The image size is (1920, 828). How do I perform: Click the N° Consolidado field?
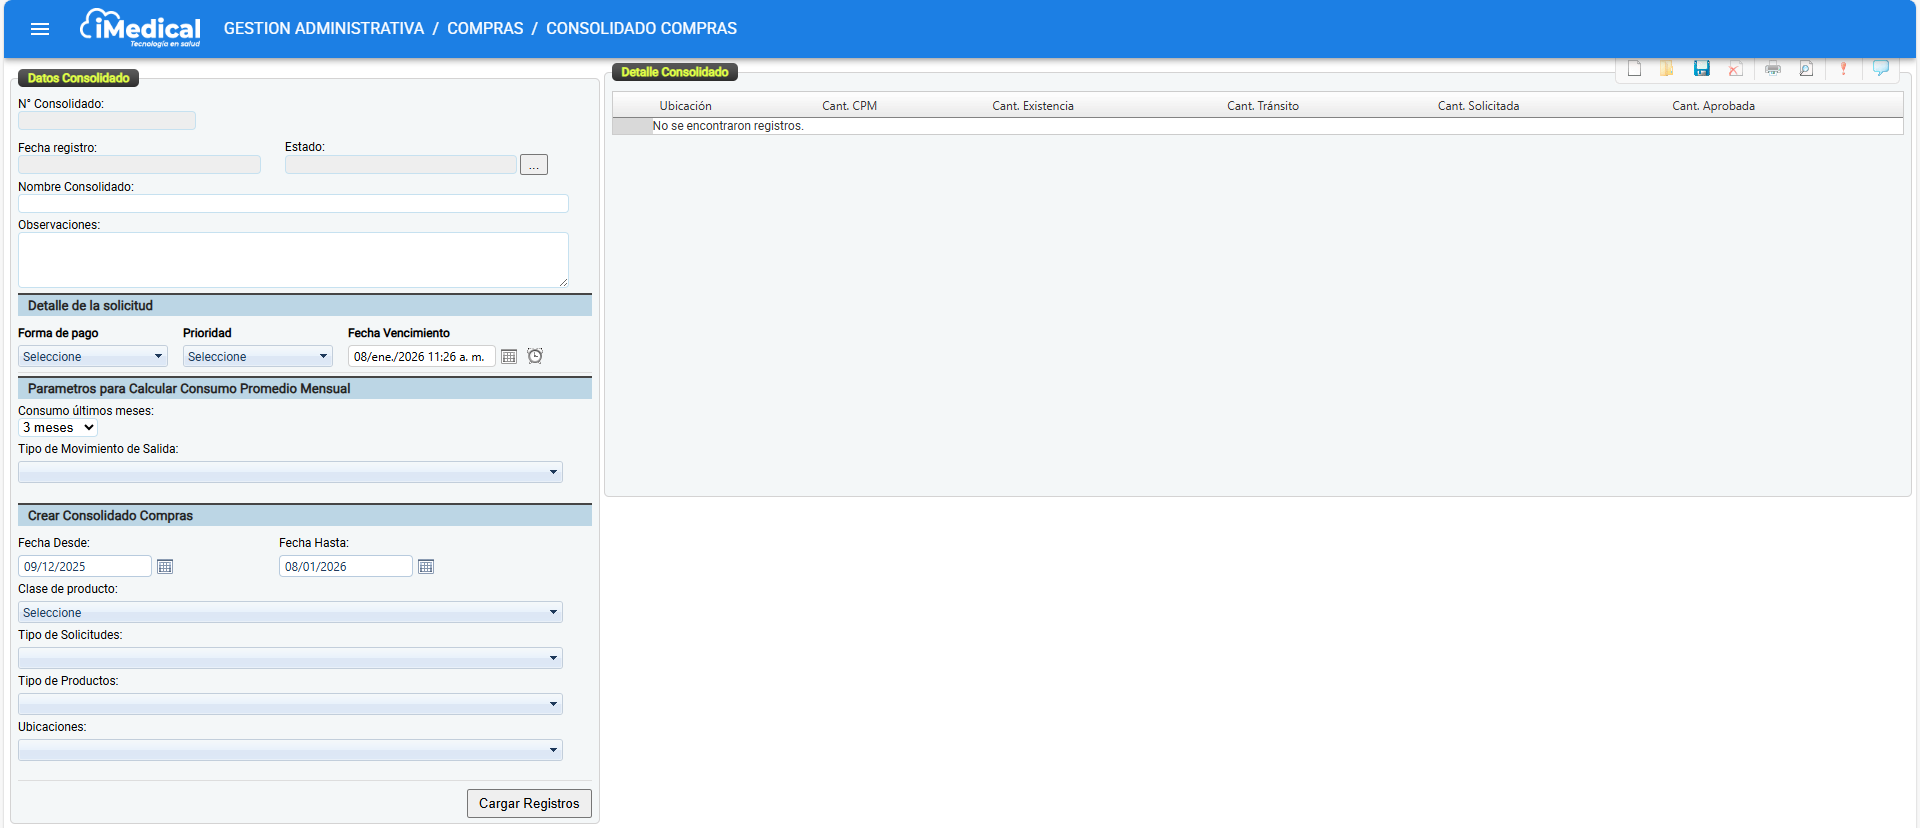(107, 121)
